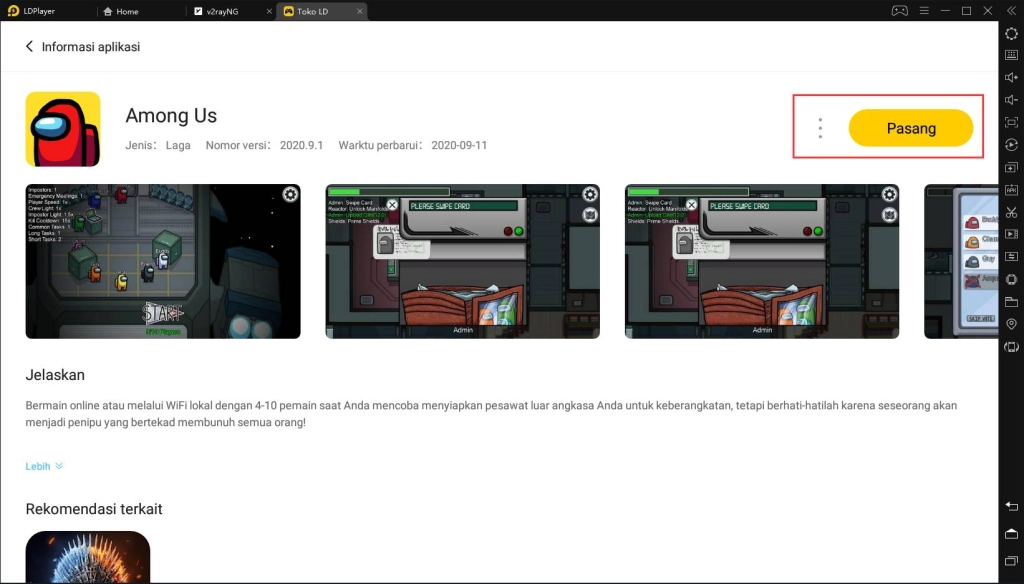Close the v2rayNG tab

click(269, 11)
